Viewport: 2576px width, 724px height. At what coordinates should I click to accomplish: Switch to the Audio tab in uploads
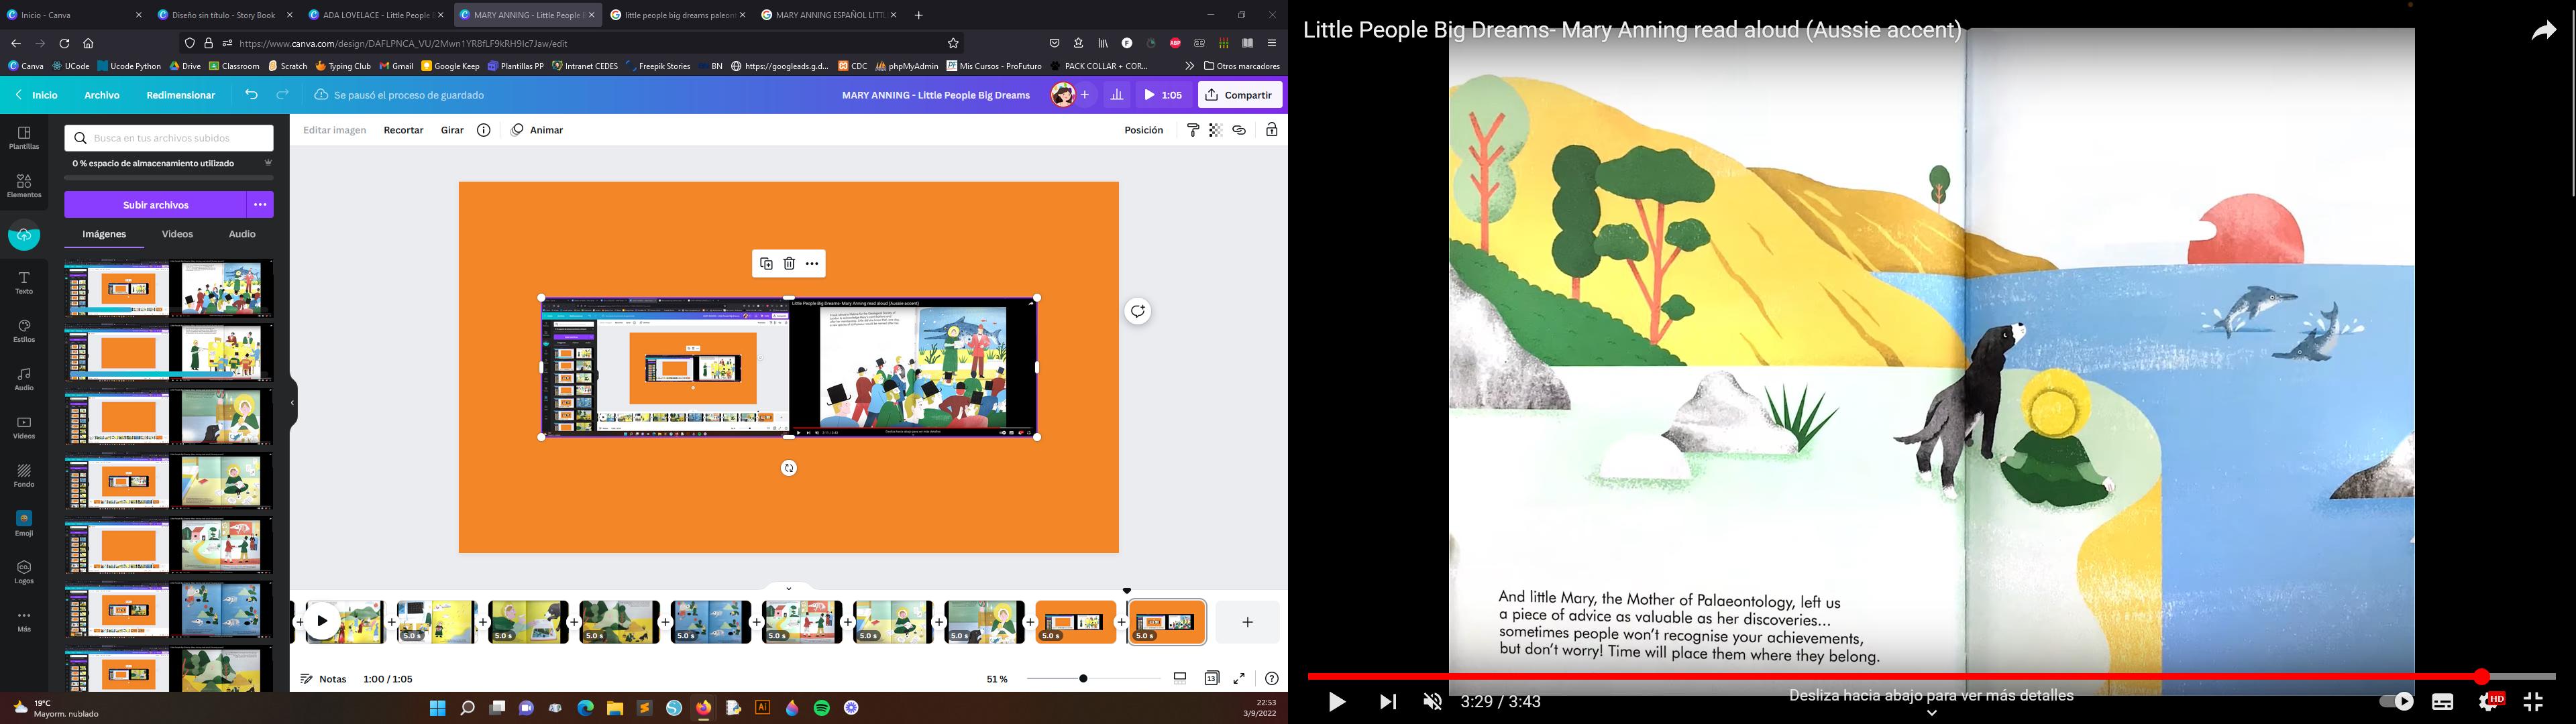tap(242, 234)
